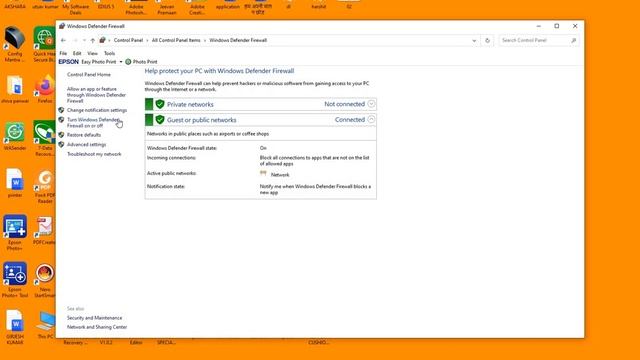640x360 pixels.
Task: Click Private networks green shield icon
Action: tap(160, 104)
